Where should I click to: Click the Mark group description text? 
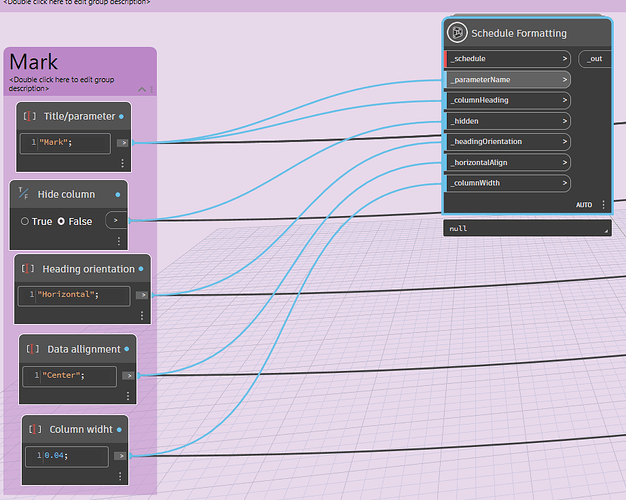click(x=61, y=84)
